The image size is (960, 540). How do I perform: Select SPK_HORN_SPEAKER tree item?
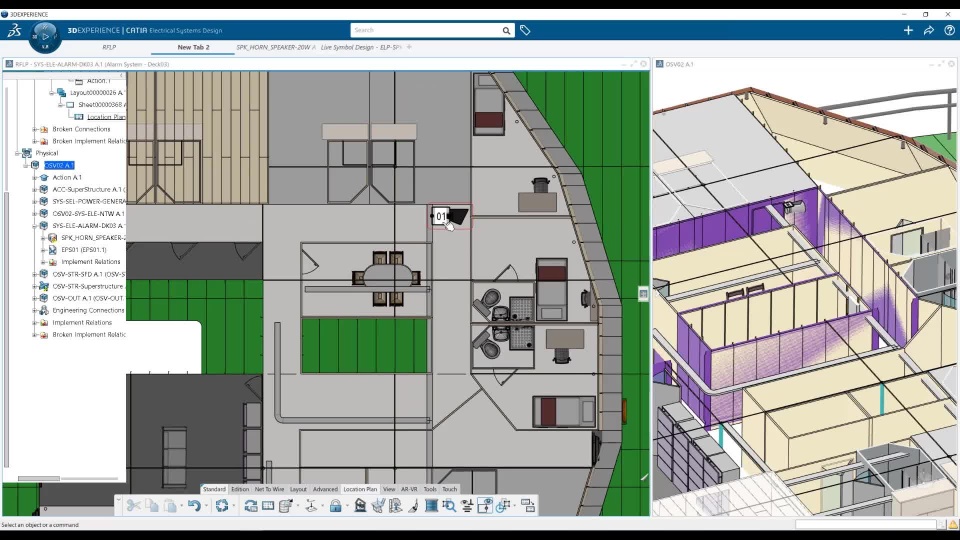(93, 238)
